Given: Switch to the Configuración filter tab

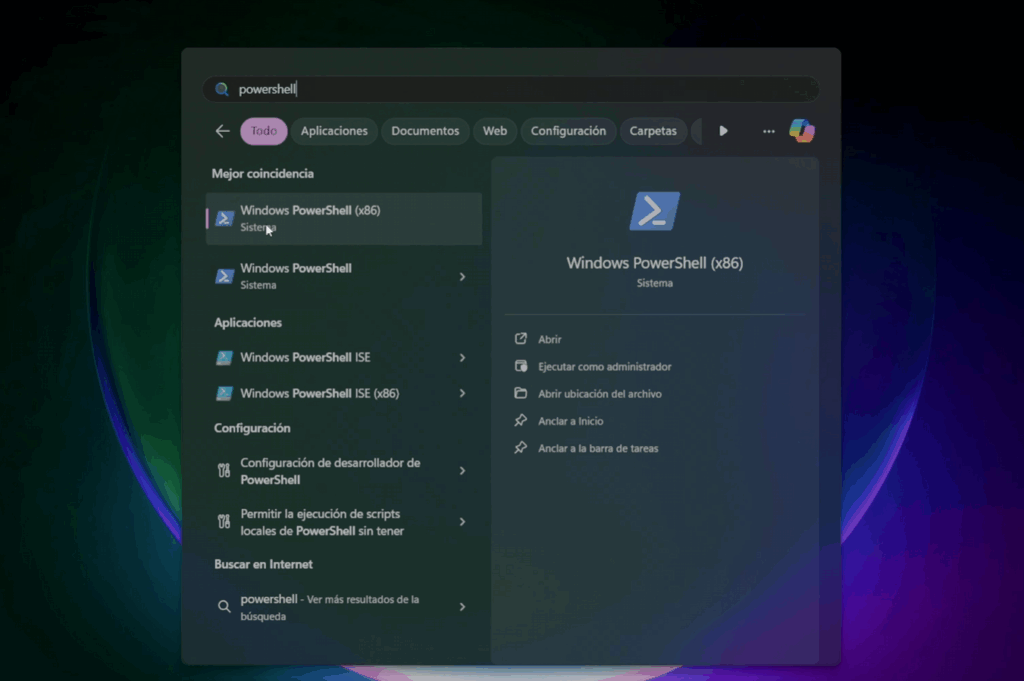Looking at the screenshot, I should click(x=568, y=131).
